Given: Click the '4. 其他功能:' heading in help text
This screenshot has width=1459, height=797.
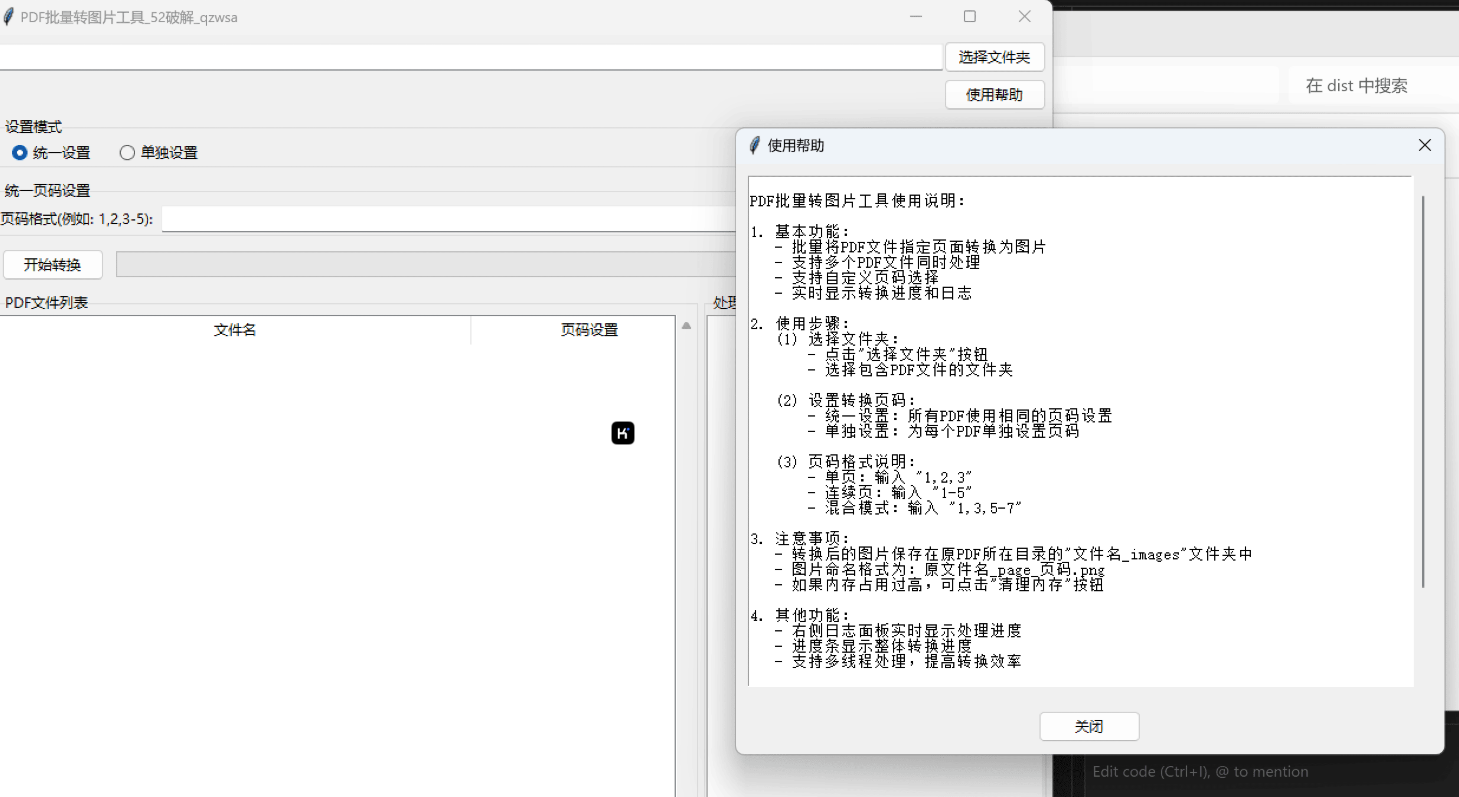Looking at the screenshot, I should tap(800, 616).
